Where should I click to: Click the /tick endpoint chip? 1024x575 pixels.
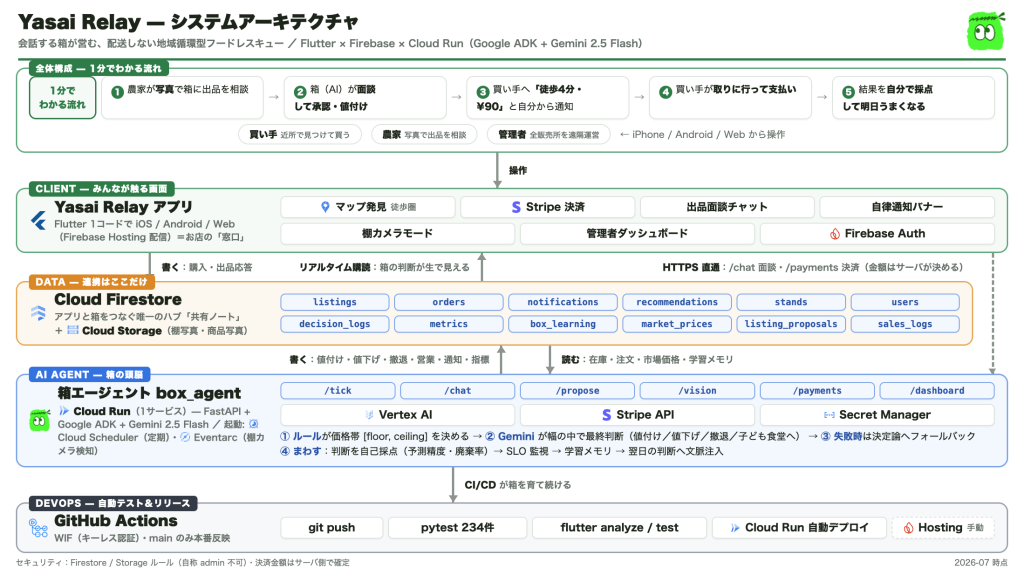(338, 391)
